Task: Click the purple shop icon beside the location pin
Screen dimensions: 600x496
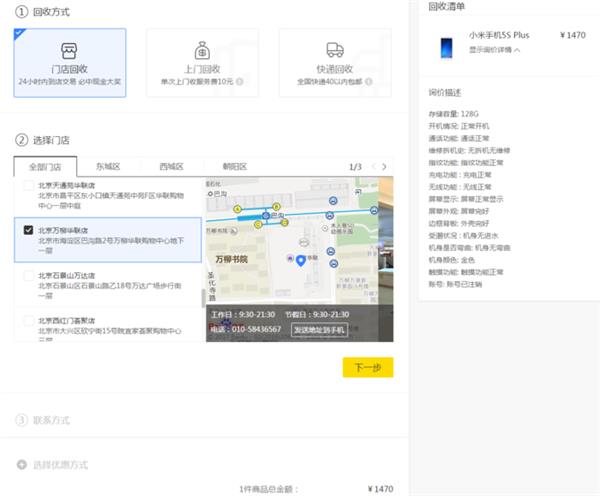Action: click(x=290, y=258)
